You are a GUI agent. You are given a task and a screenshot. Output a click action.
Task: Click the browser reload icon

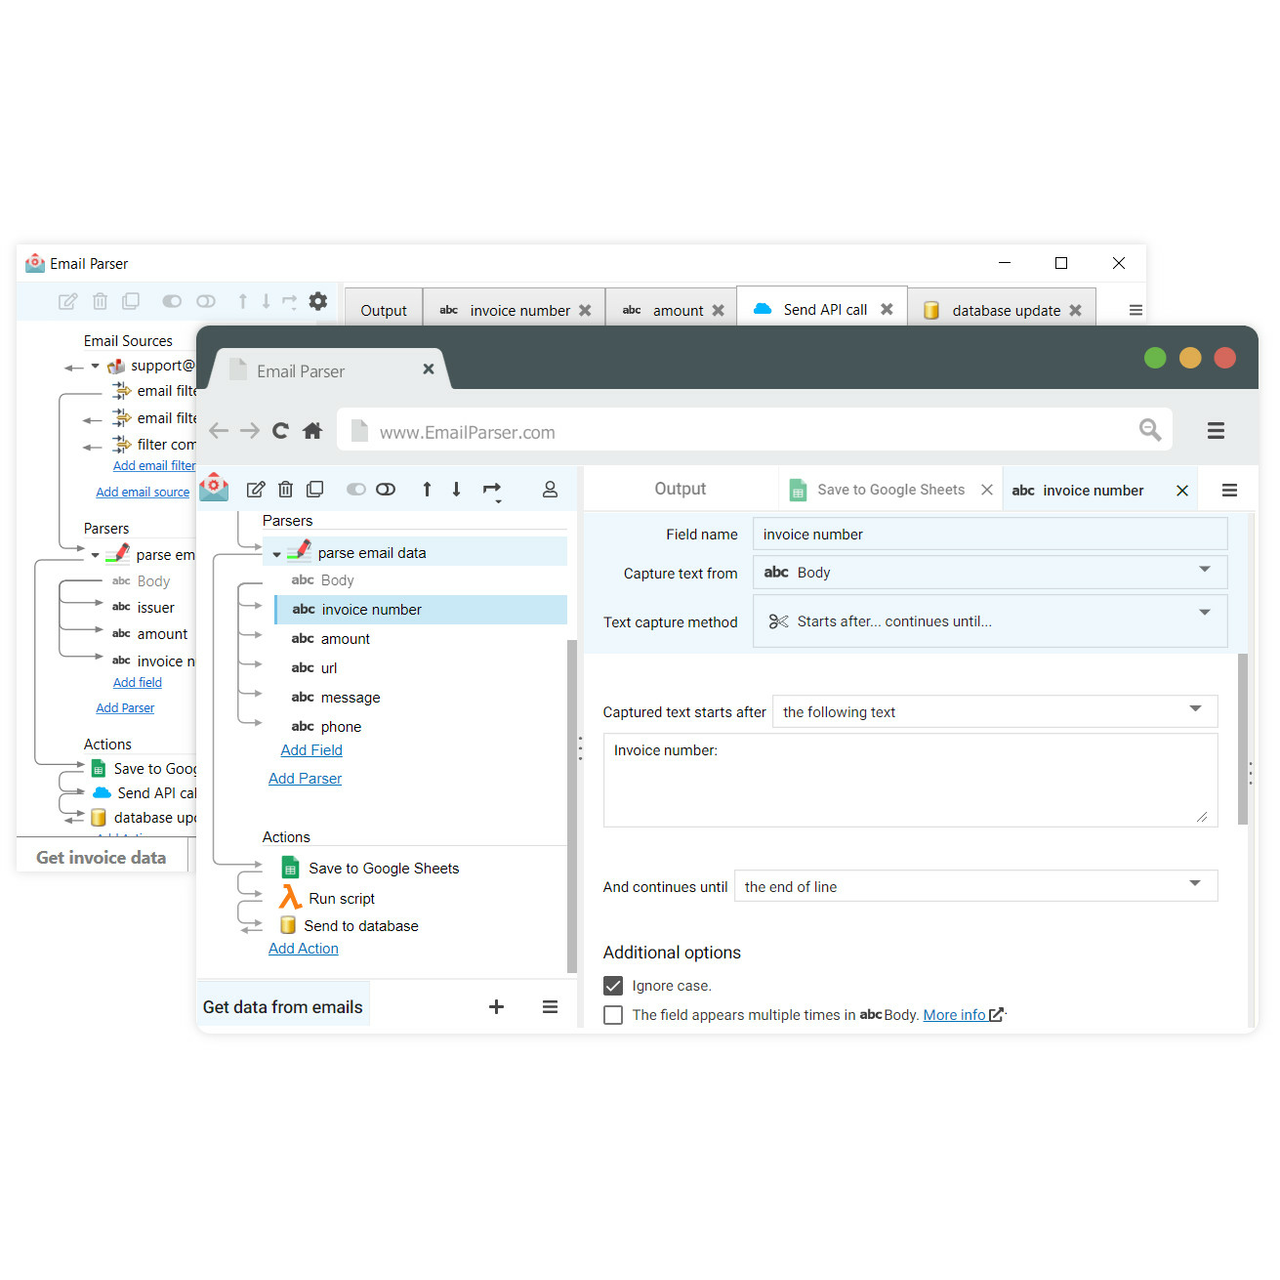click(x=281, y=431)
